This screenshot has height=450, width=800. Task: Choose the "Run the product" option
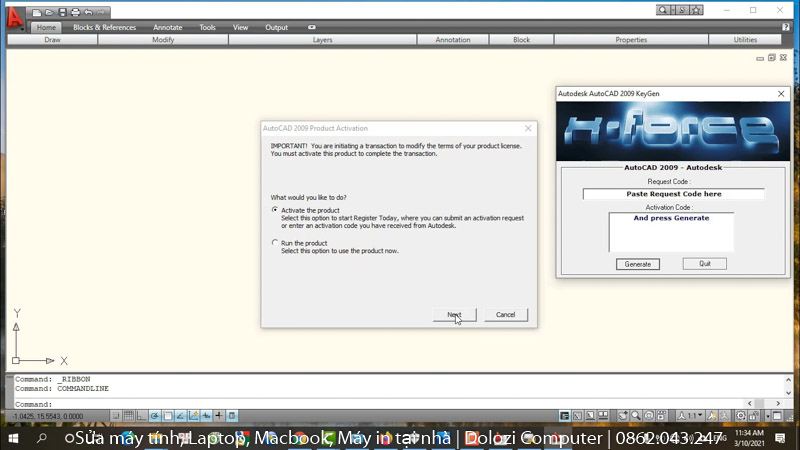(275, 242)
